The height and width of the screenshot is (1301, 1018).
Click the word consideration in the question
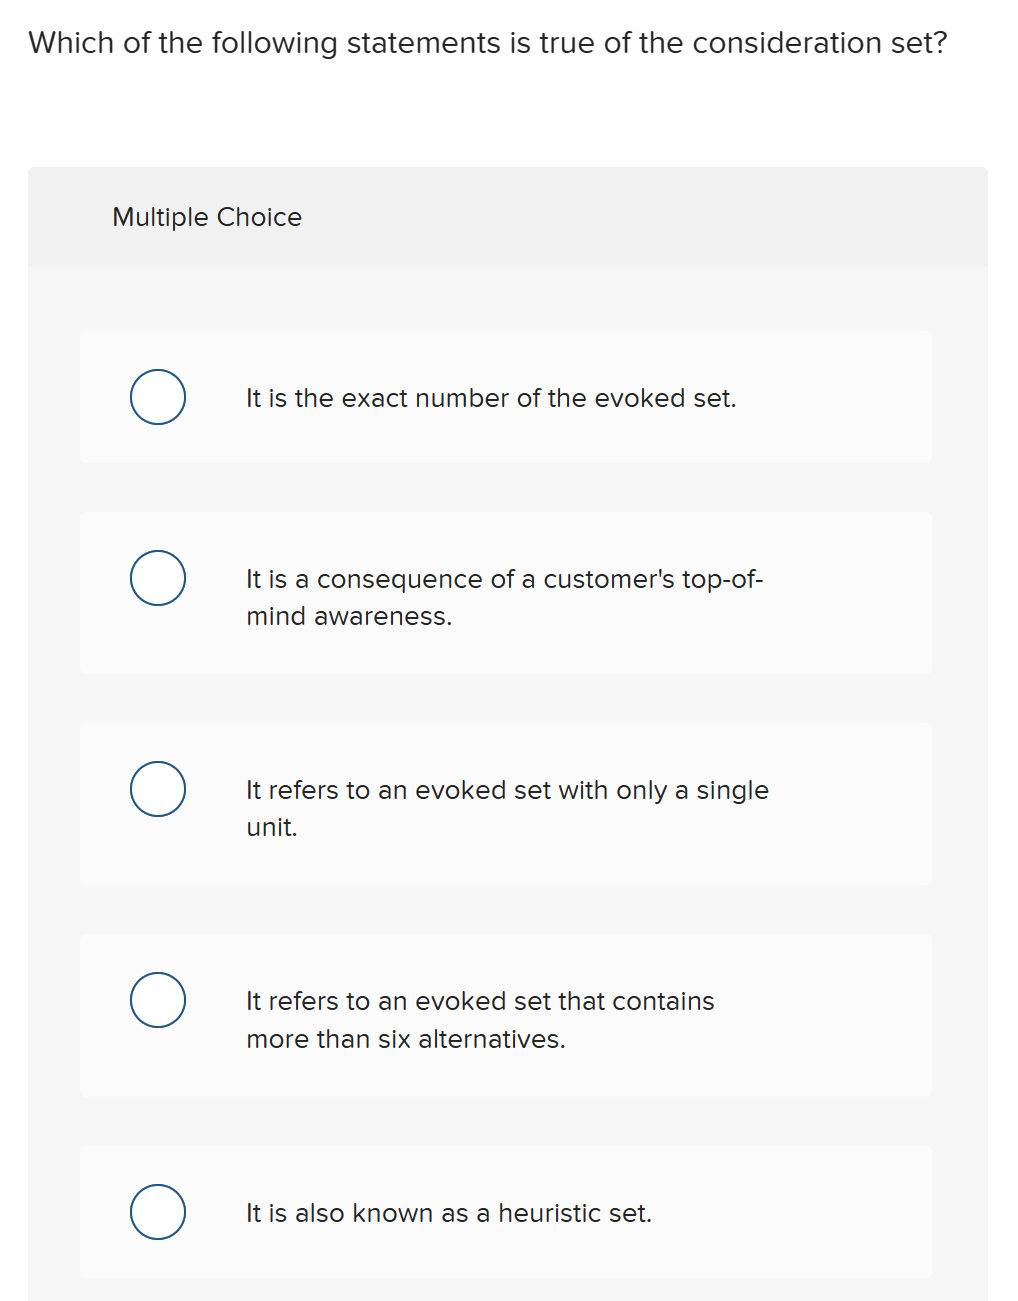pos(760,42)
